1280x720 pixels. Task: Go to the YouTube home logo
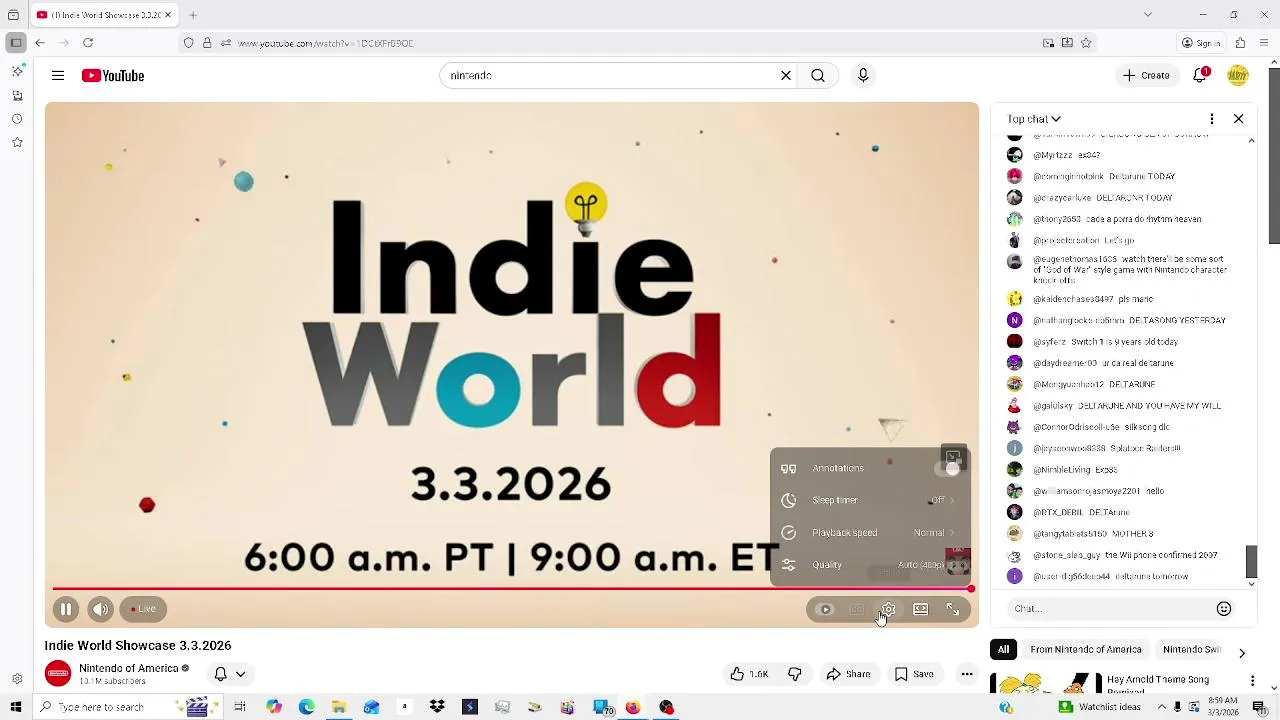tap(113, 76)
